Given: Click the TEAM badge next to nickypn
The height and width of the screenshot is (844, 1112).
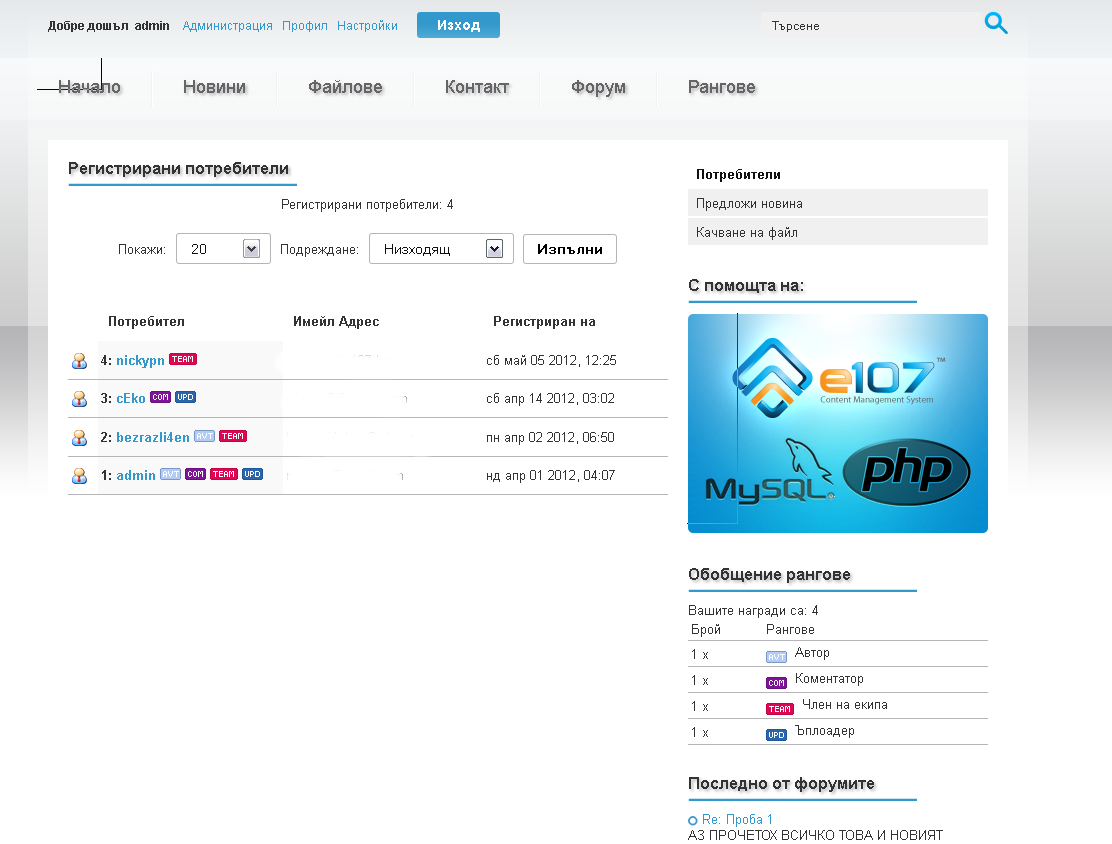Looking at the screenshot, I should (x=183, y=358).
